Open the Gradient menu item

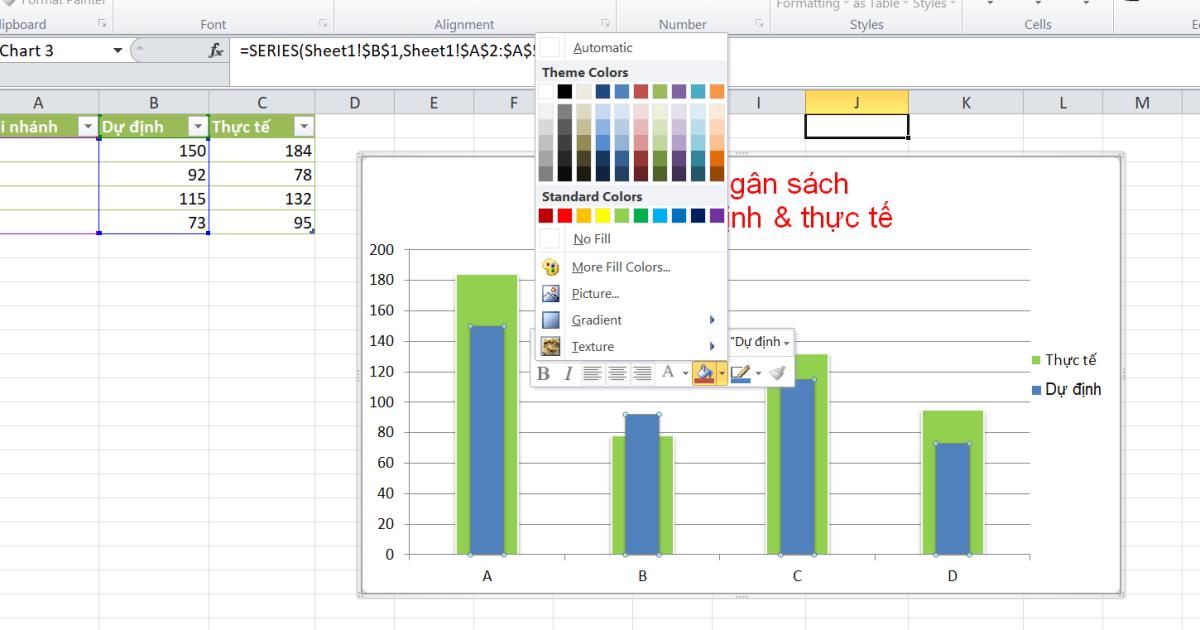(x=631, y=320)
